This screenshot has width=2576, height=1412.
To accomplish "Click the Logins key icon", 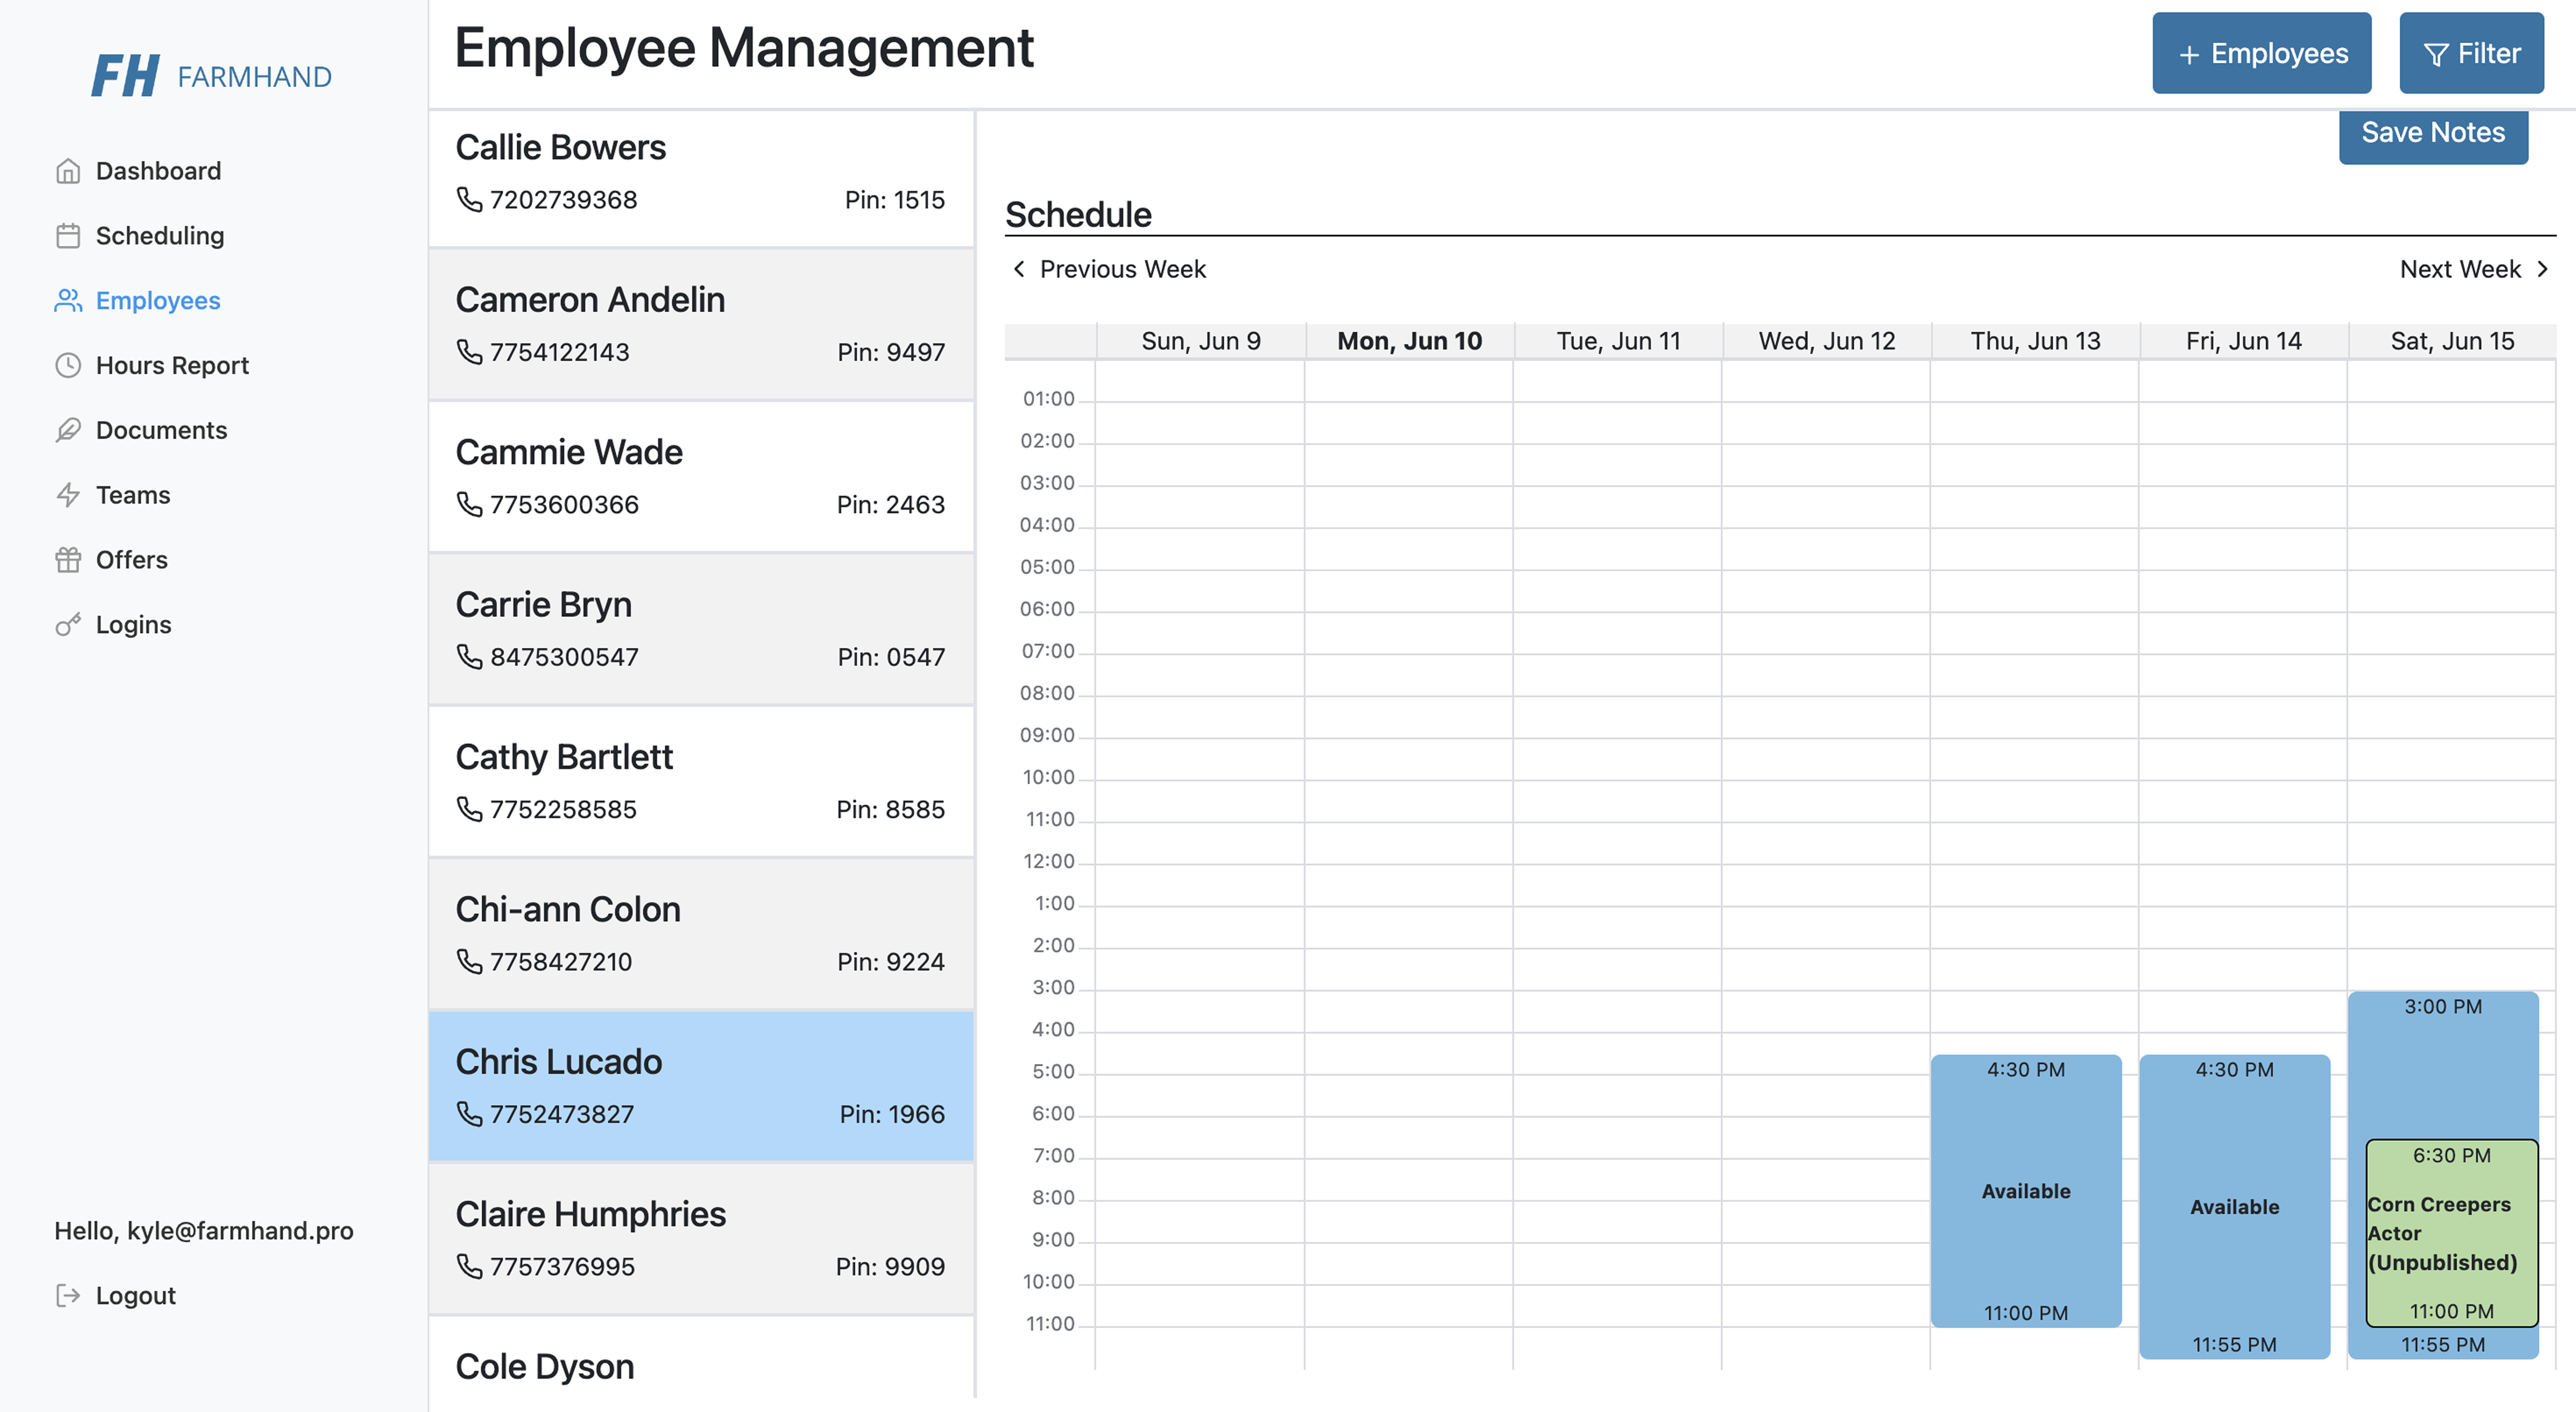I will pos(68,625).
